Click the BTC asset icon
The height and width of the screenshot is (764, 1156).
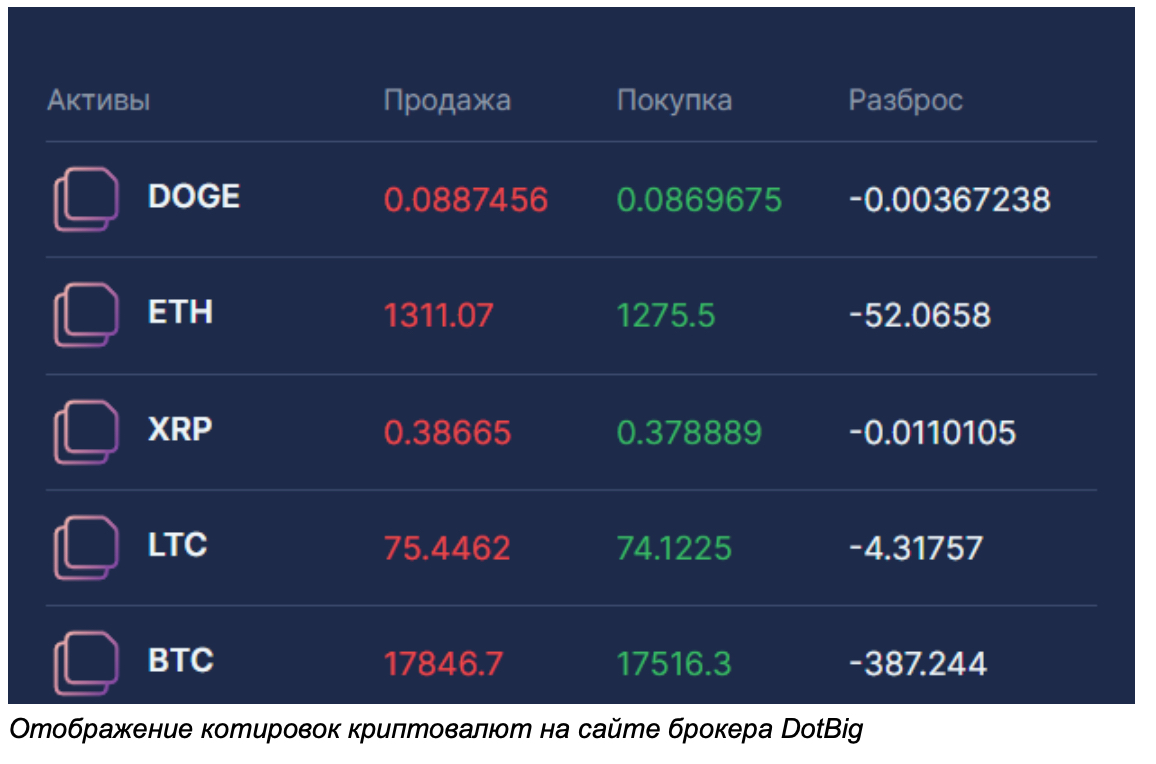tap(85, 662)
